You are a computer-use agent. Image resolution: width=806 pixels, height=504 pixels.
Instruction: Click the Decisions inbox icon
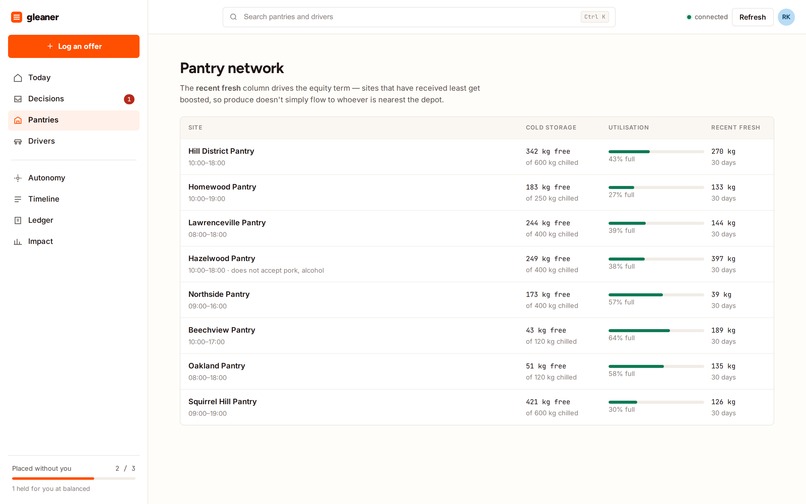click(x=17, y=99)
